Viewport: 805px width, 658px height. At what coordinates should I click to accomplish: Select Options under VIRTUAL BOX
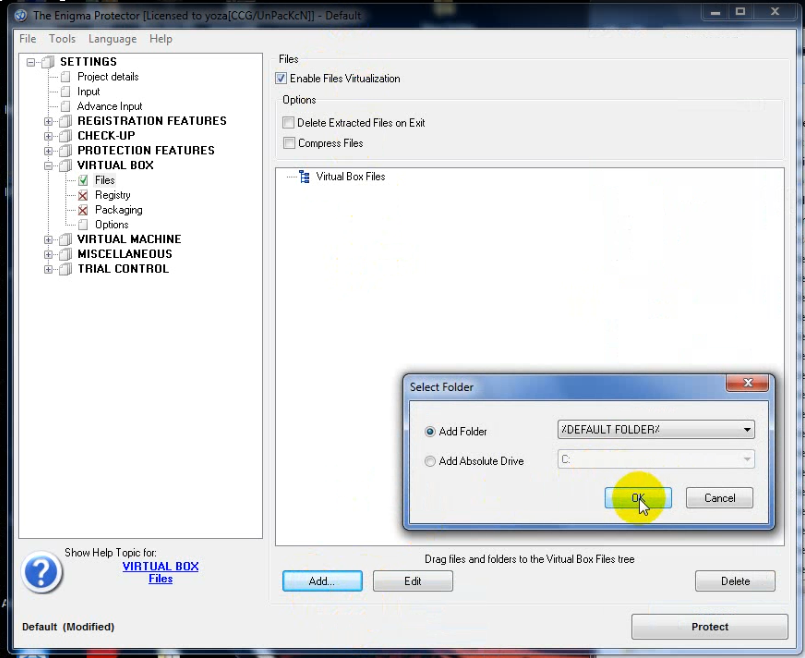(x=111, y=225)
